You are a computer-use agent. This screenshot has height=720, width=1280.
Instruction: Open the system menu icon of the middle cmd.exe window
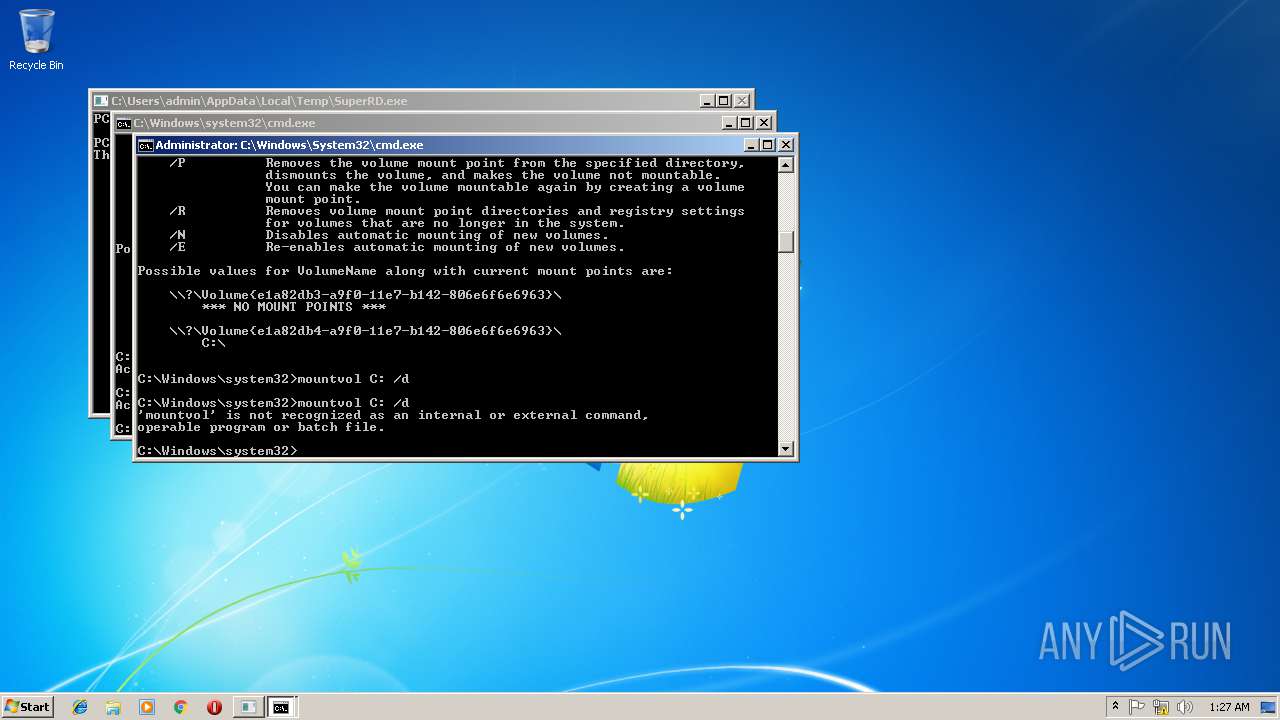(x=123, y=123)
